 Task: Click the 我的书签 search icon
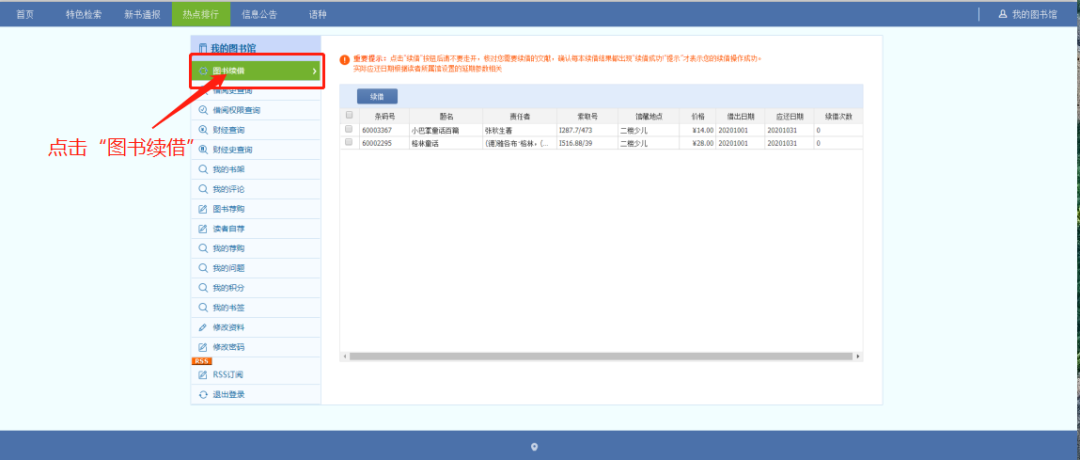[x=202, y=308]
